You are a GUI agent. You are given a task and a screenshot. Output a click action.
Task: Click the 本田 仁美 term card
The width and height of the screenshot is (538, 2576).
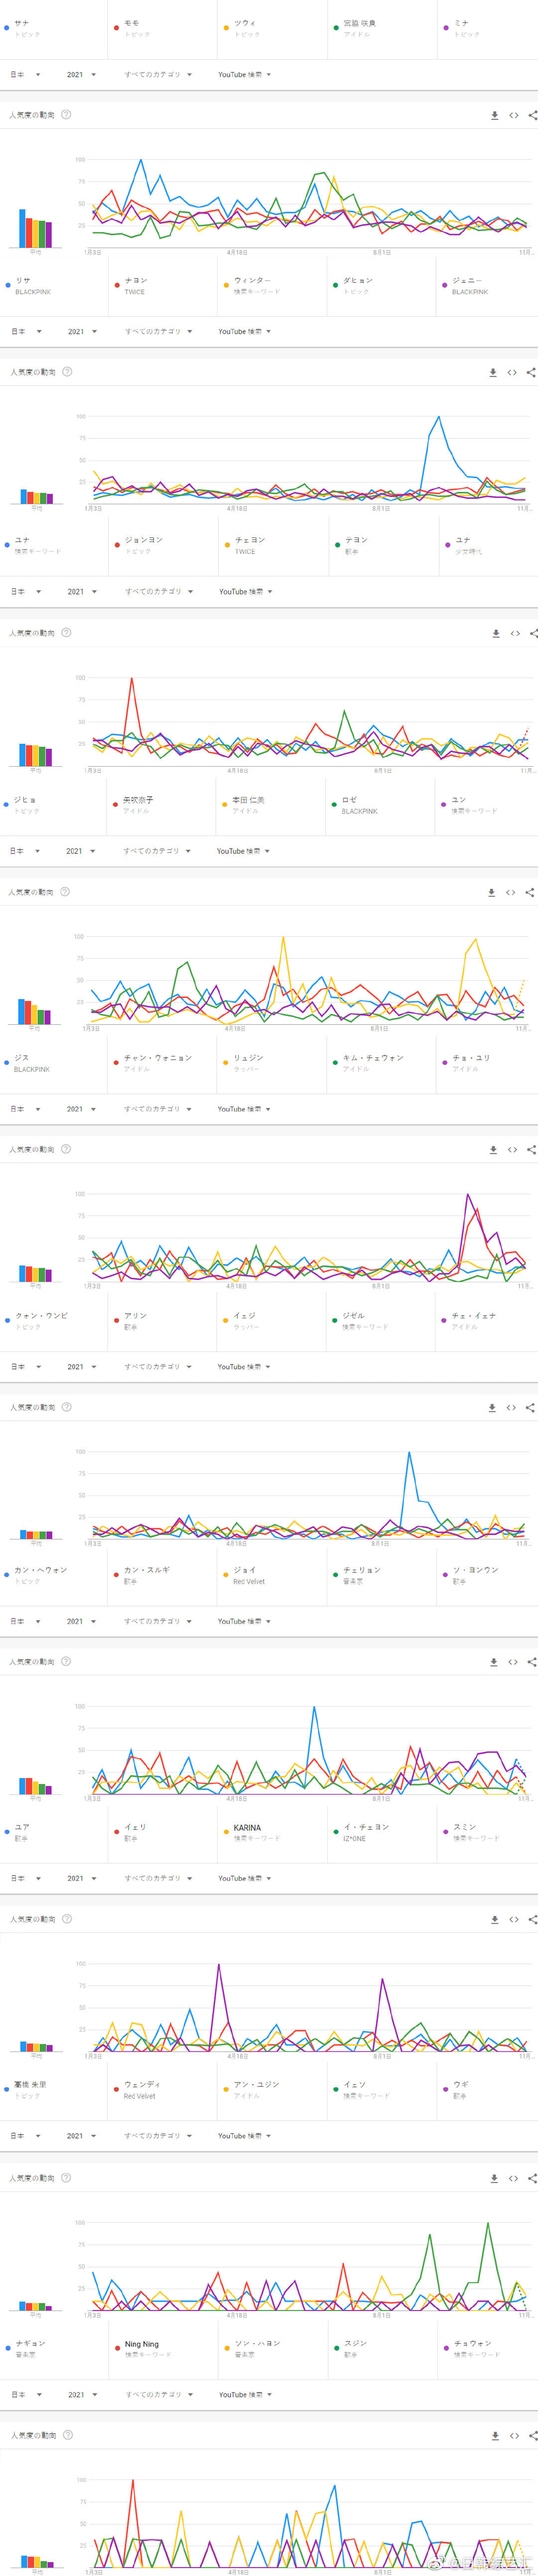[x=271, y=806]
